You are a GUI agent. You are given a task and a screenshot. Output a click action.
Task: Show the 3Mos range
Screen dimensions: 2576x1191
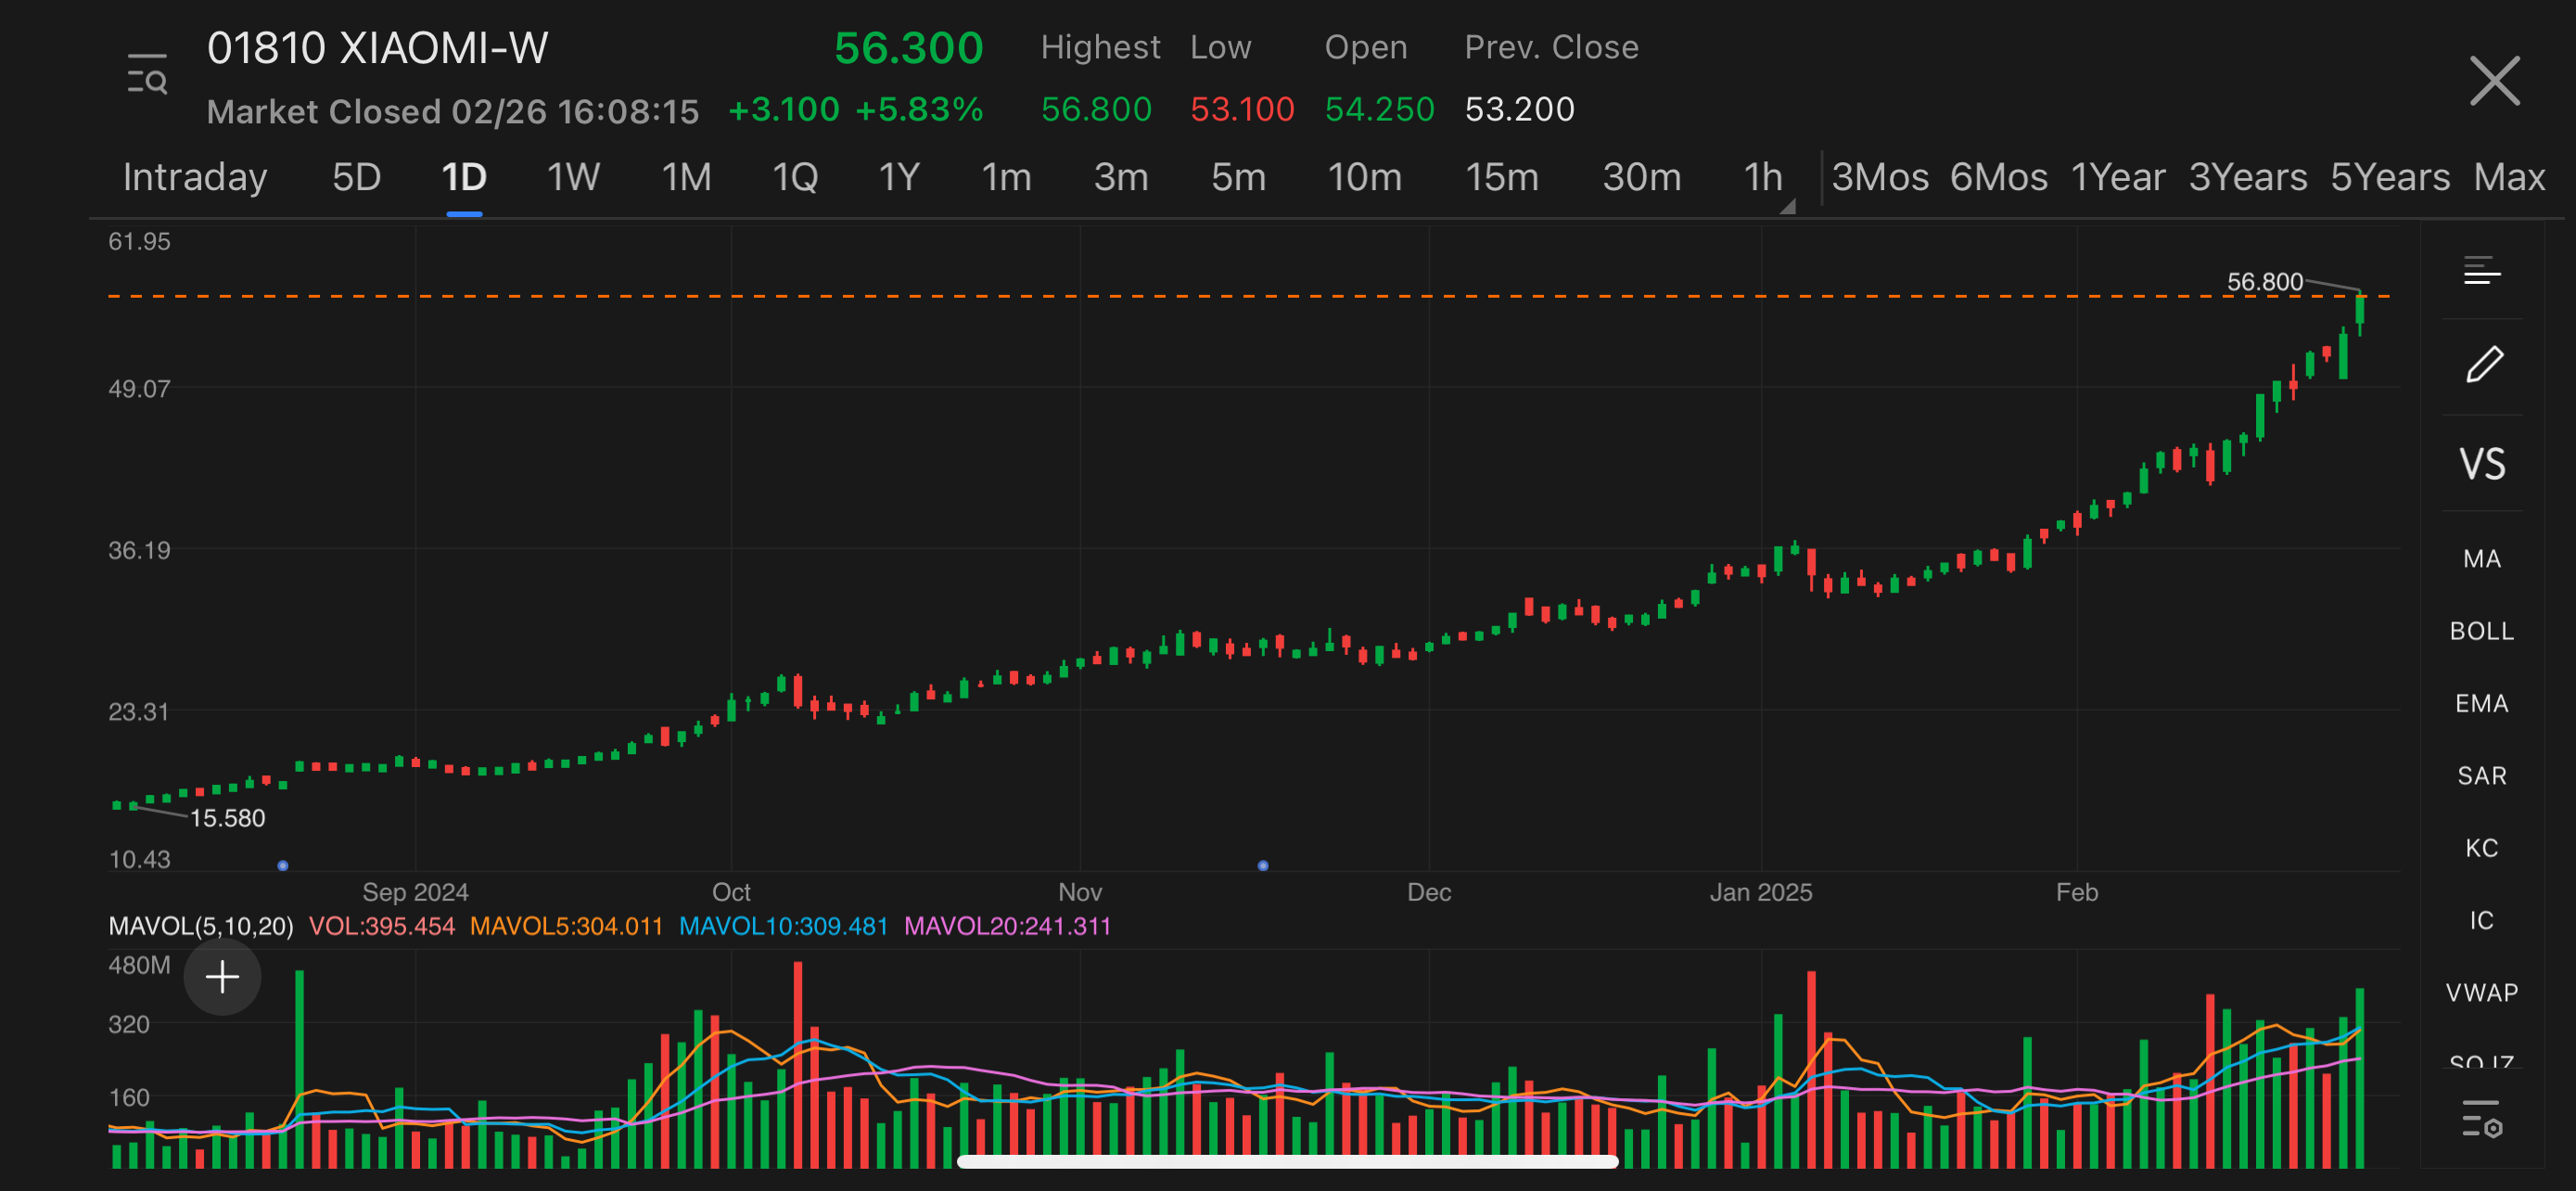point(1879,177)
